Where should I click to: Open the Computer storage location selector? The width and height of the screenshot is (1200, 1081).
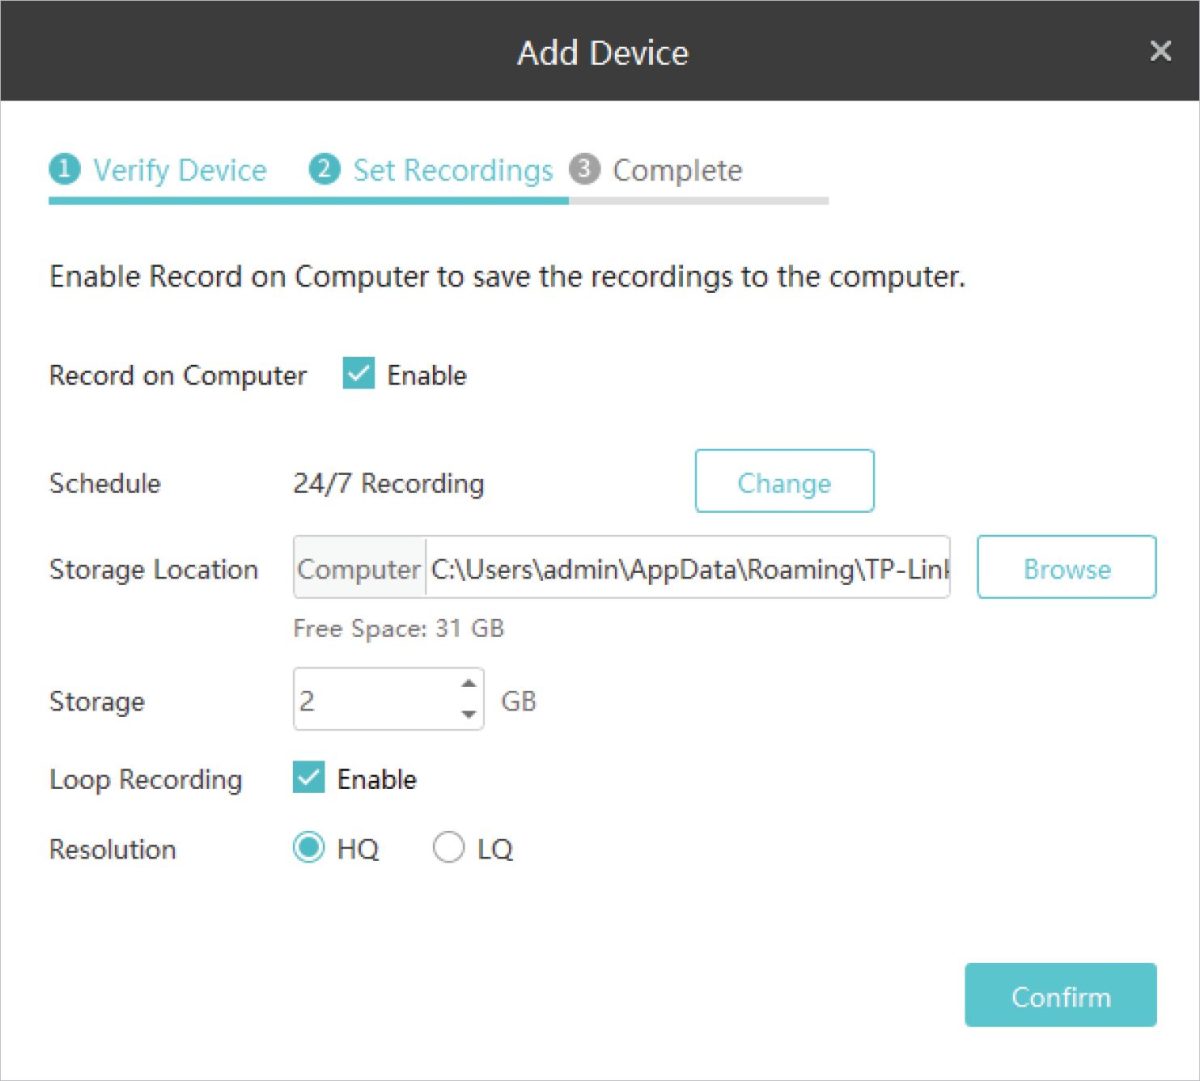pyautogui.click(x=357, y=569)
